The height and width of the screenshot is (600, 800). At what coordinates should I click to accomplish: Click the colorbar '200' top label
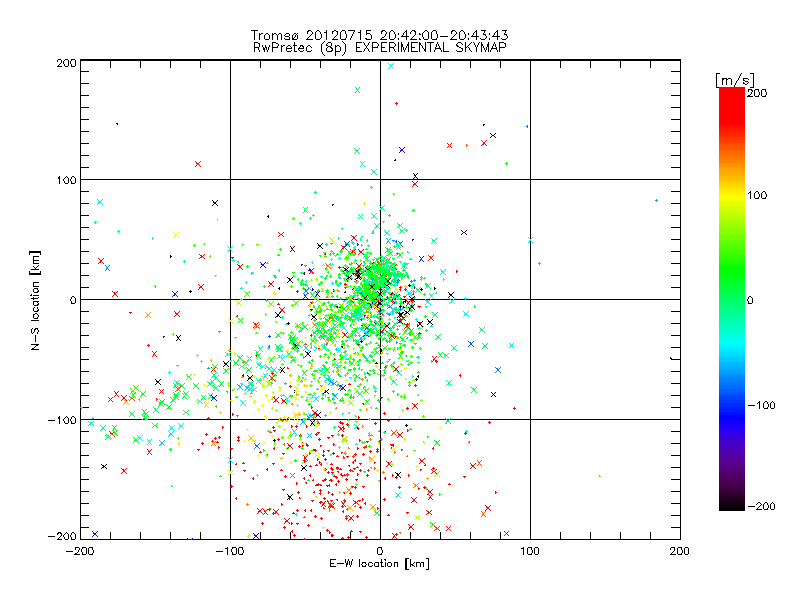tap(757, 93)
